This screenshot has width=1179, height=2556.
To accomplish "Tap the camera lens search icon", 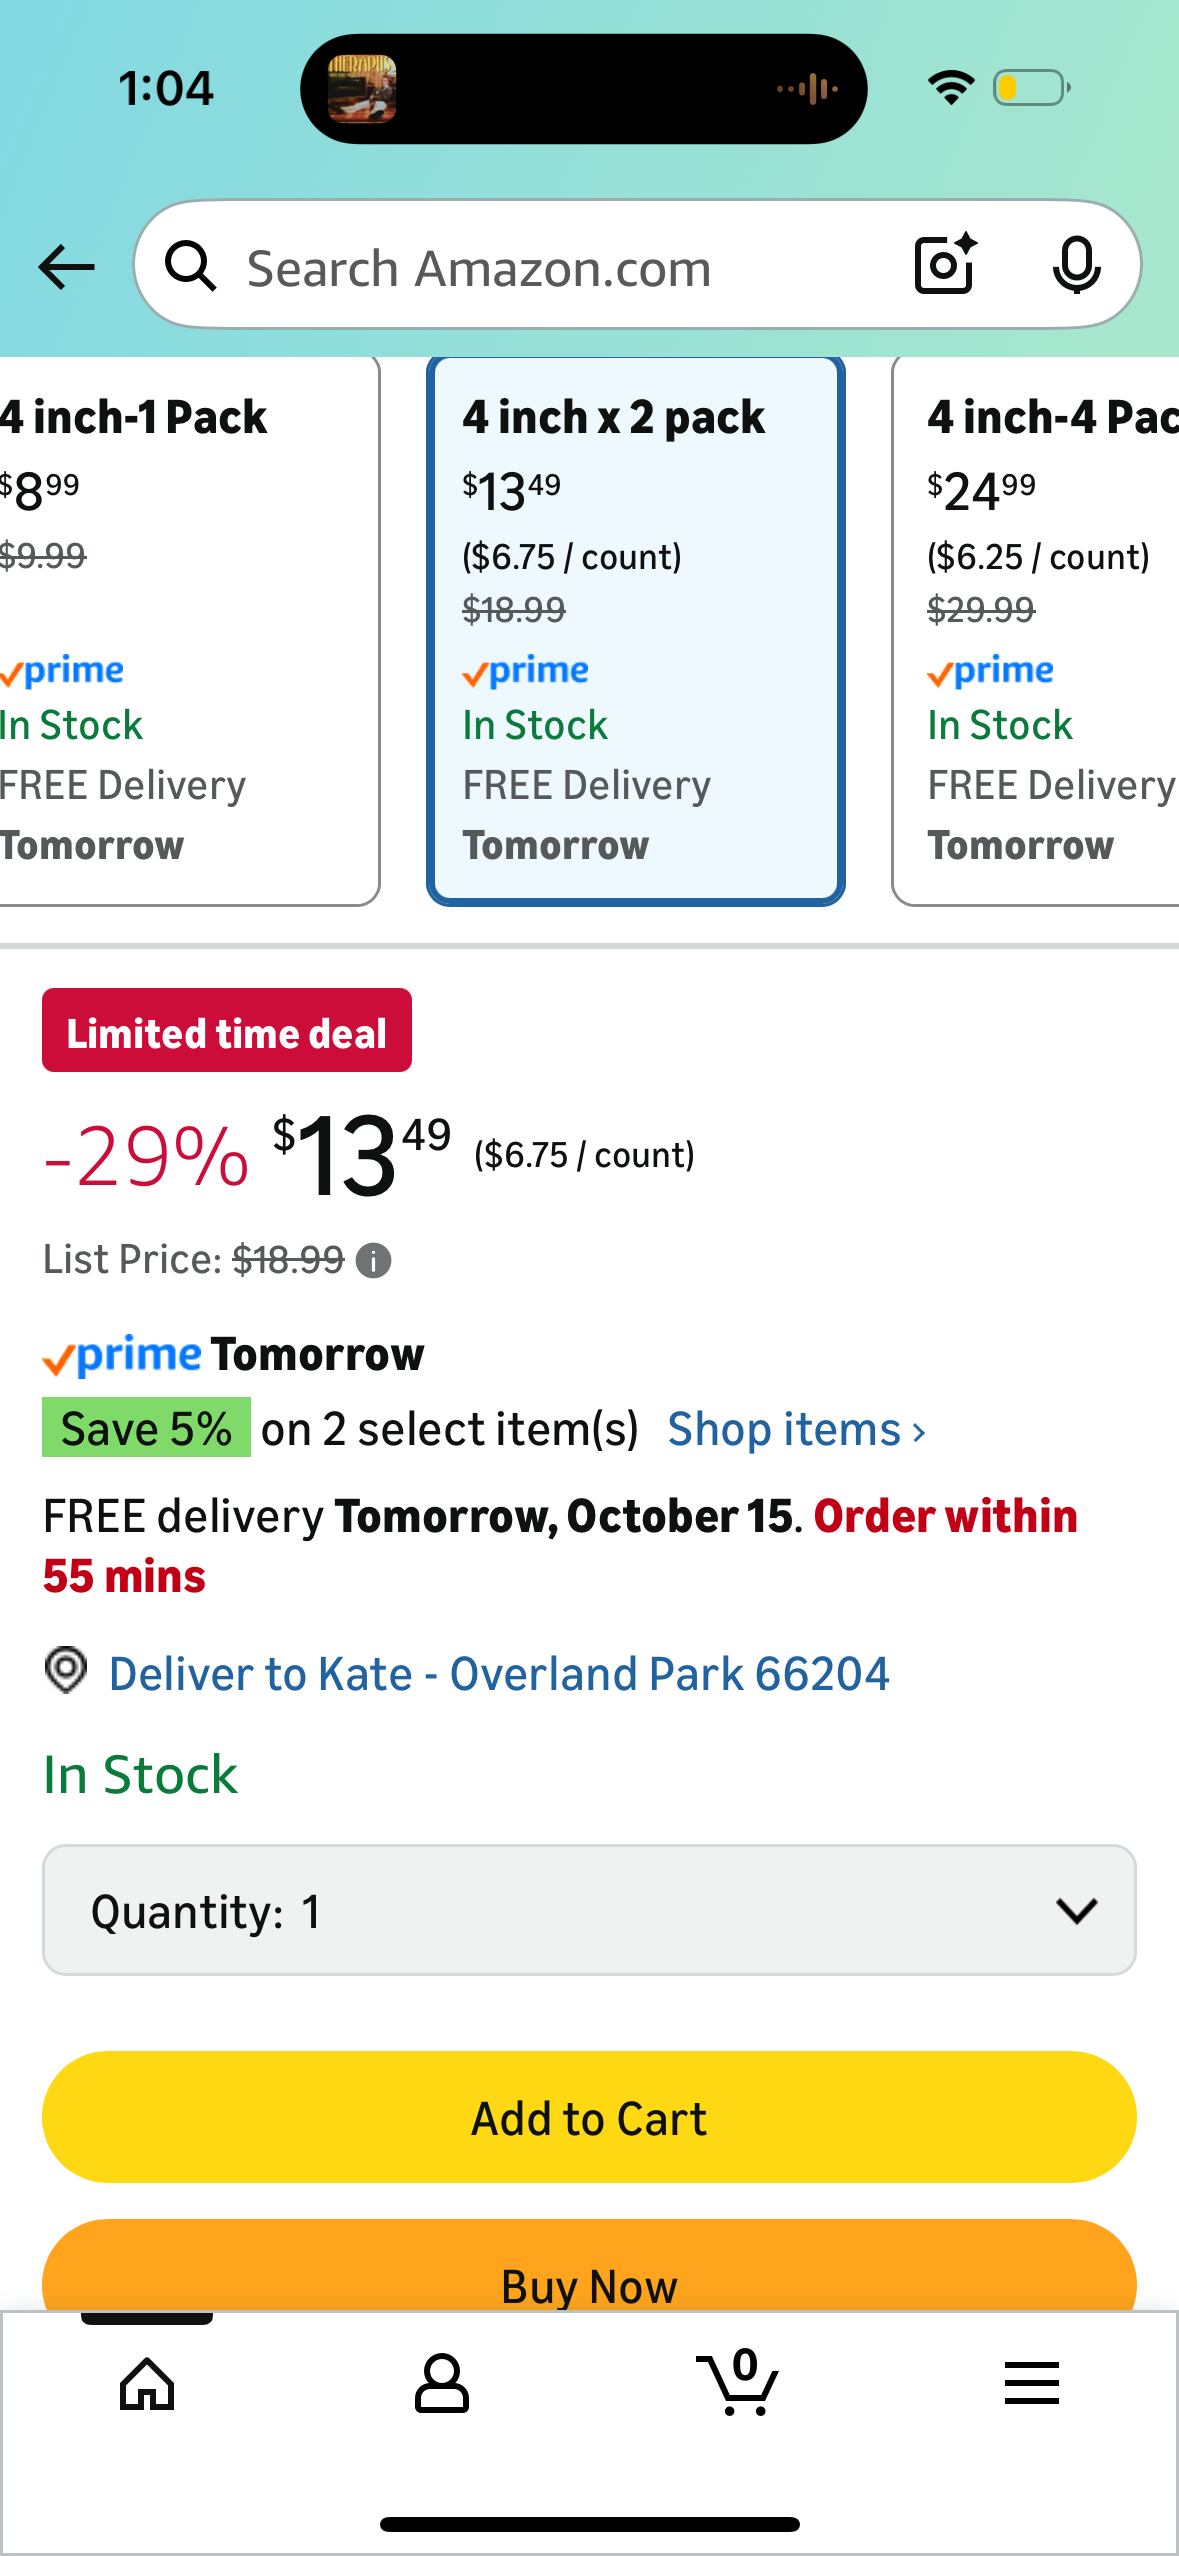I will [945, 265].
